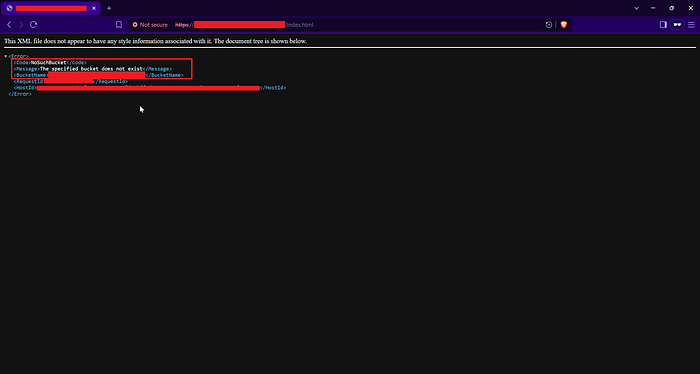Click "The specified bucket does not exist" message
Screen dimensions: 700x374
click(91, 69)
